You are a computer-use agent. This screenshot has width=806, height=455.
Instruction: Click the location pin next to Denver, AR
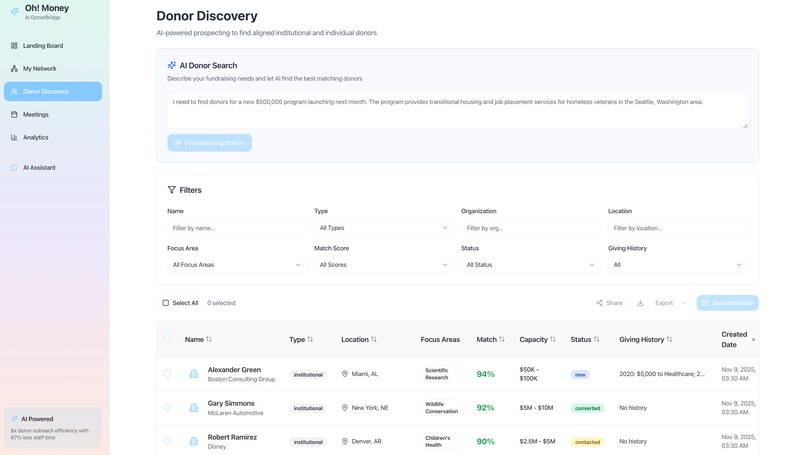(345, 441)
